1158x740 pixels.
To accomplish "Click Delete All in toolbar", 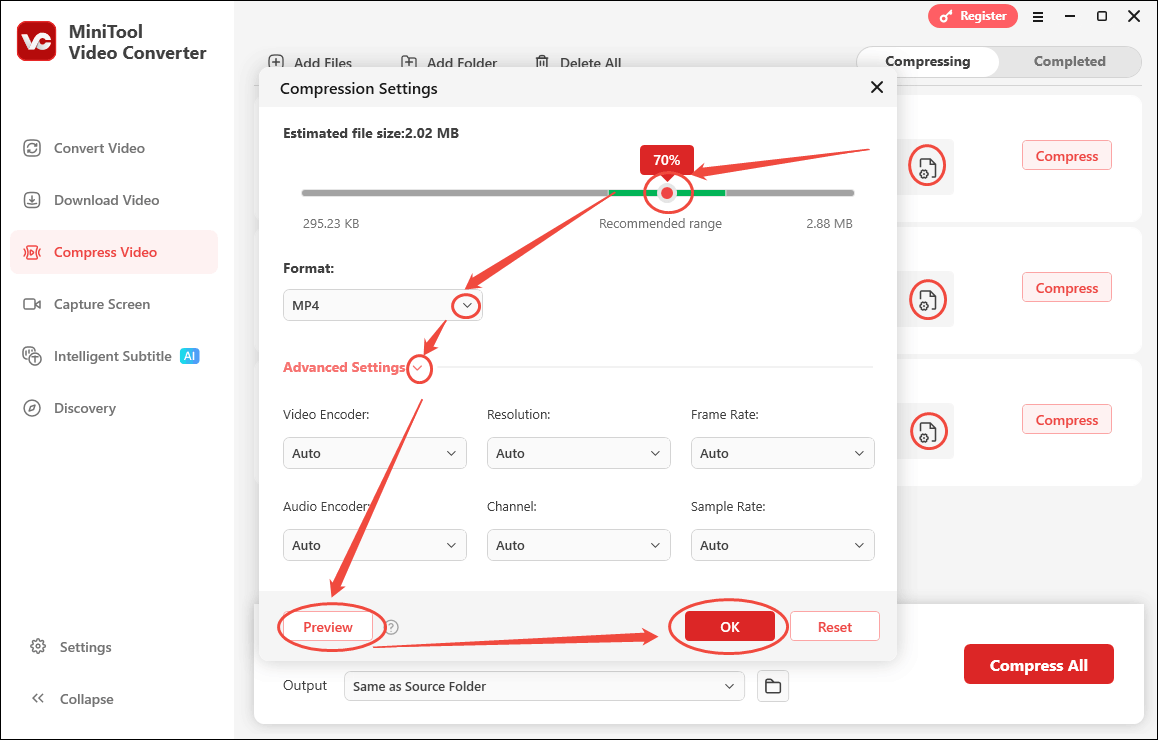I will (578, 63).
